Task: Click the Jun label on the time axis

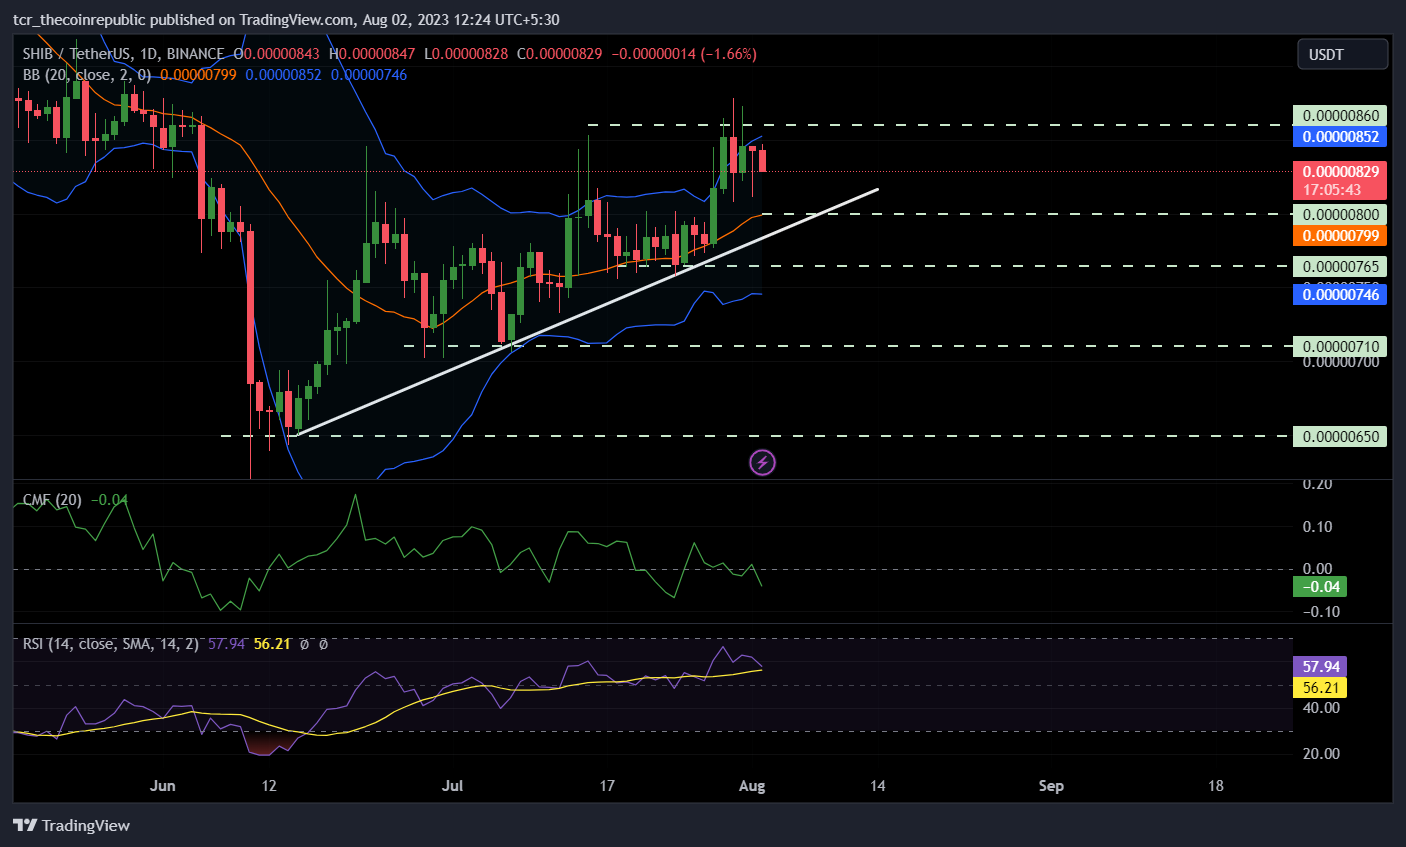Action: (163, 786)
